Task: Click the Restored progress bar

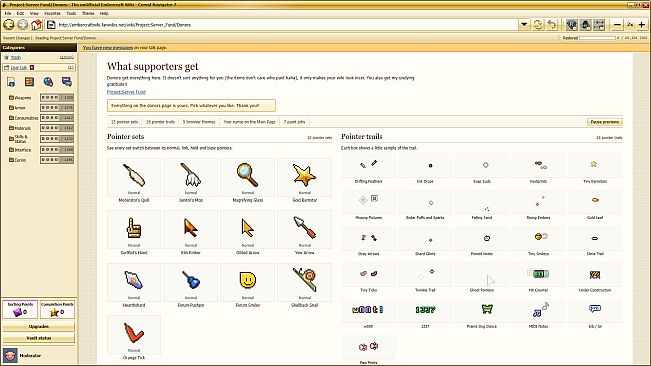Action: click(x=597, y=38)
